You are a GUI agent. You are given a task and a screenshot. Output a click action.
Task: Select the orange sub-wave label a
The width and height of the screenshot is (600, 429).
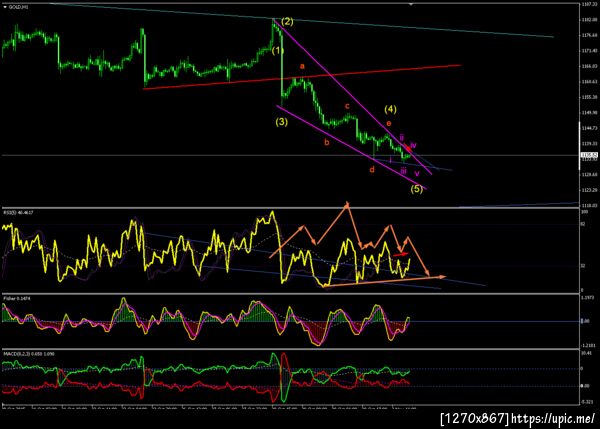[x=302, y=66]
